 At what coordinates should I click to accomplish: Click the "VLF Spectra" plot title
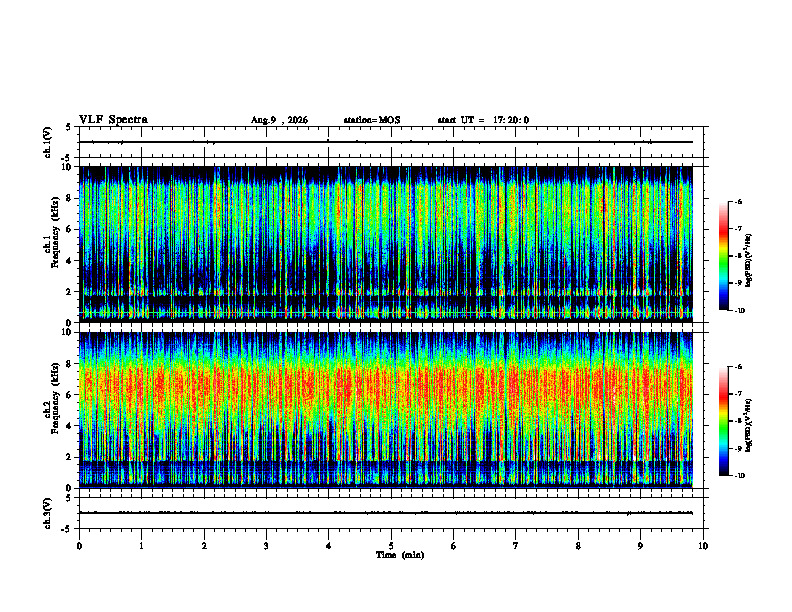click(113, 120)
